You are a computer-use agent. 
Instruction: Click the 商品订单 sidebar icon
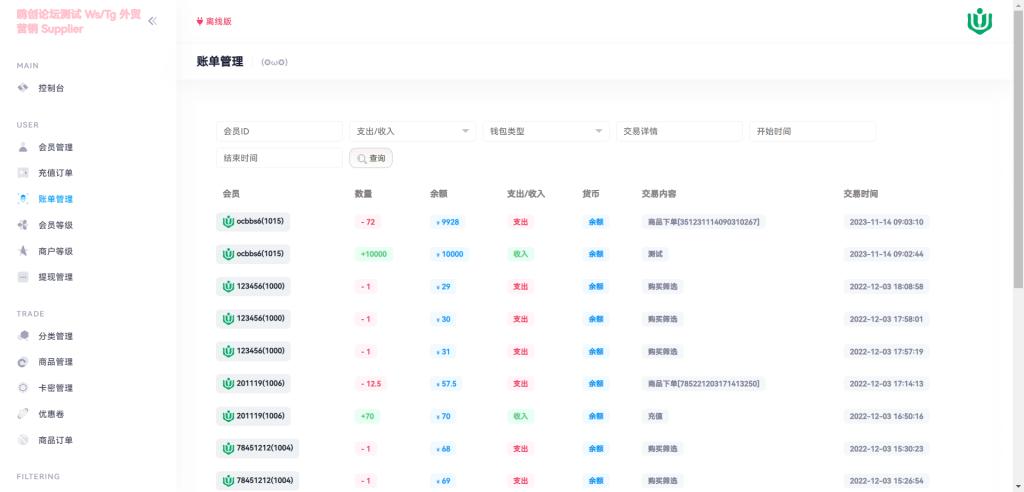[23, 440]
